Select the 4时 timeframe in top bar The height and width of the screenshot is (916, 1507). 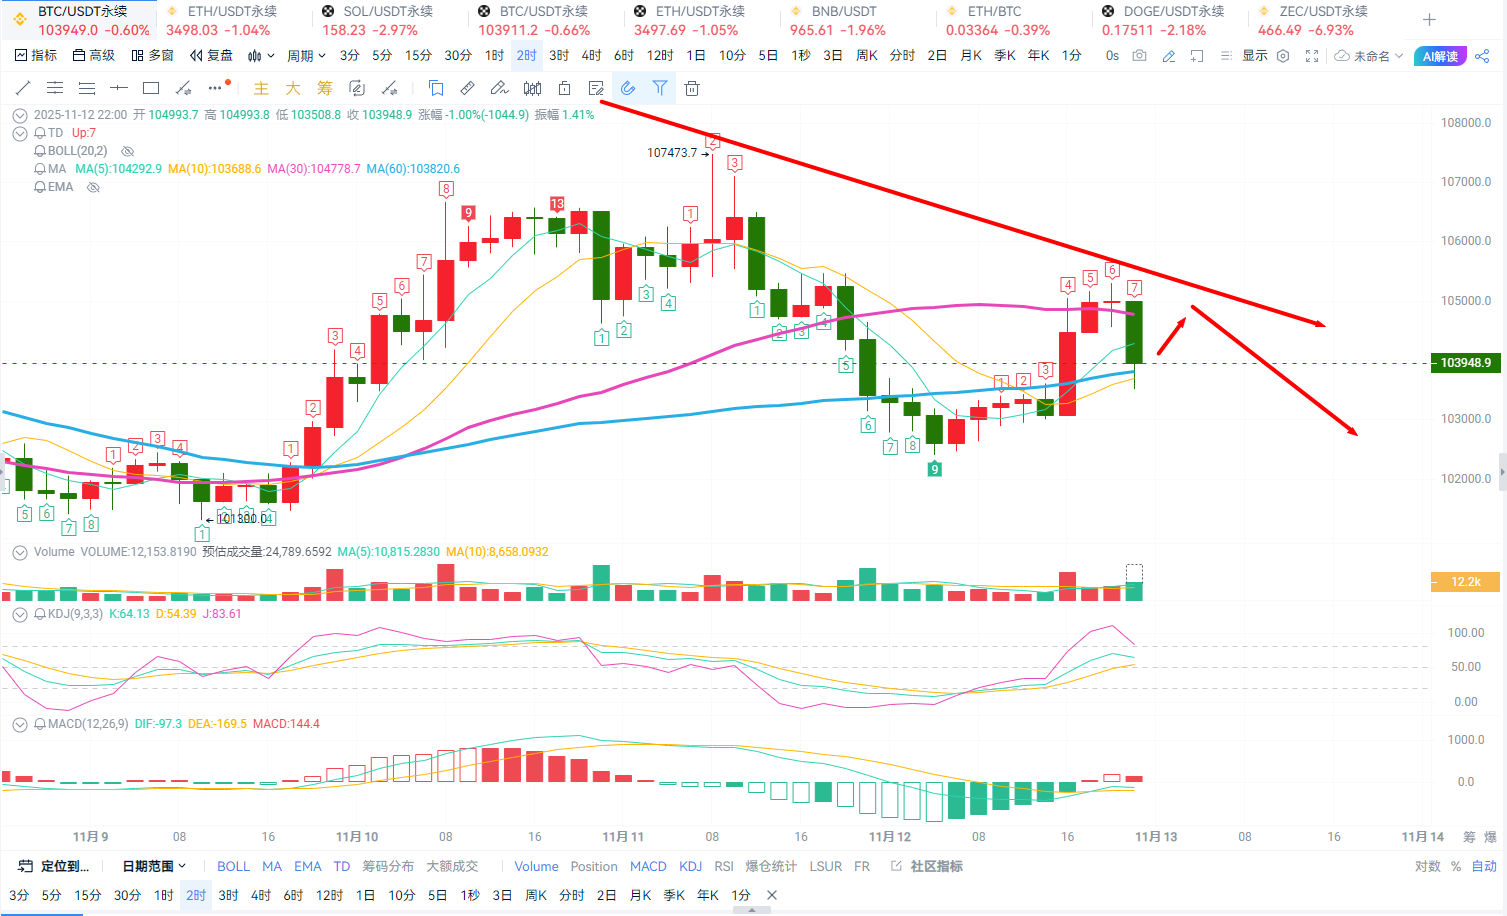pyautogui.click(x=591, y=56)
